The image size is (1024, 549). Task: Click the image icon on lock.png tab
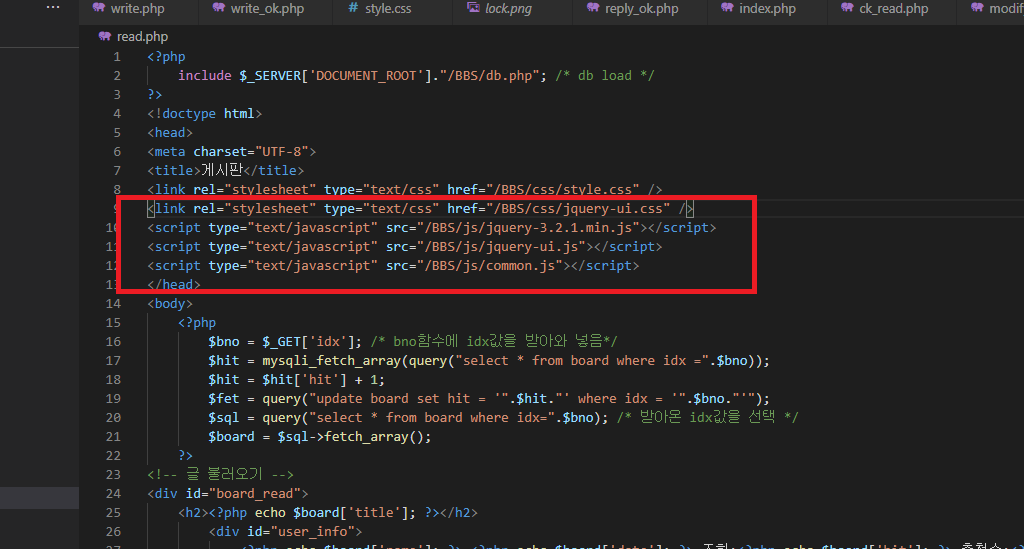point(473,8)
